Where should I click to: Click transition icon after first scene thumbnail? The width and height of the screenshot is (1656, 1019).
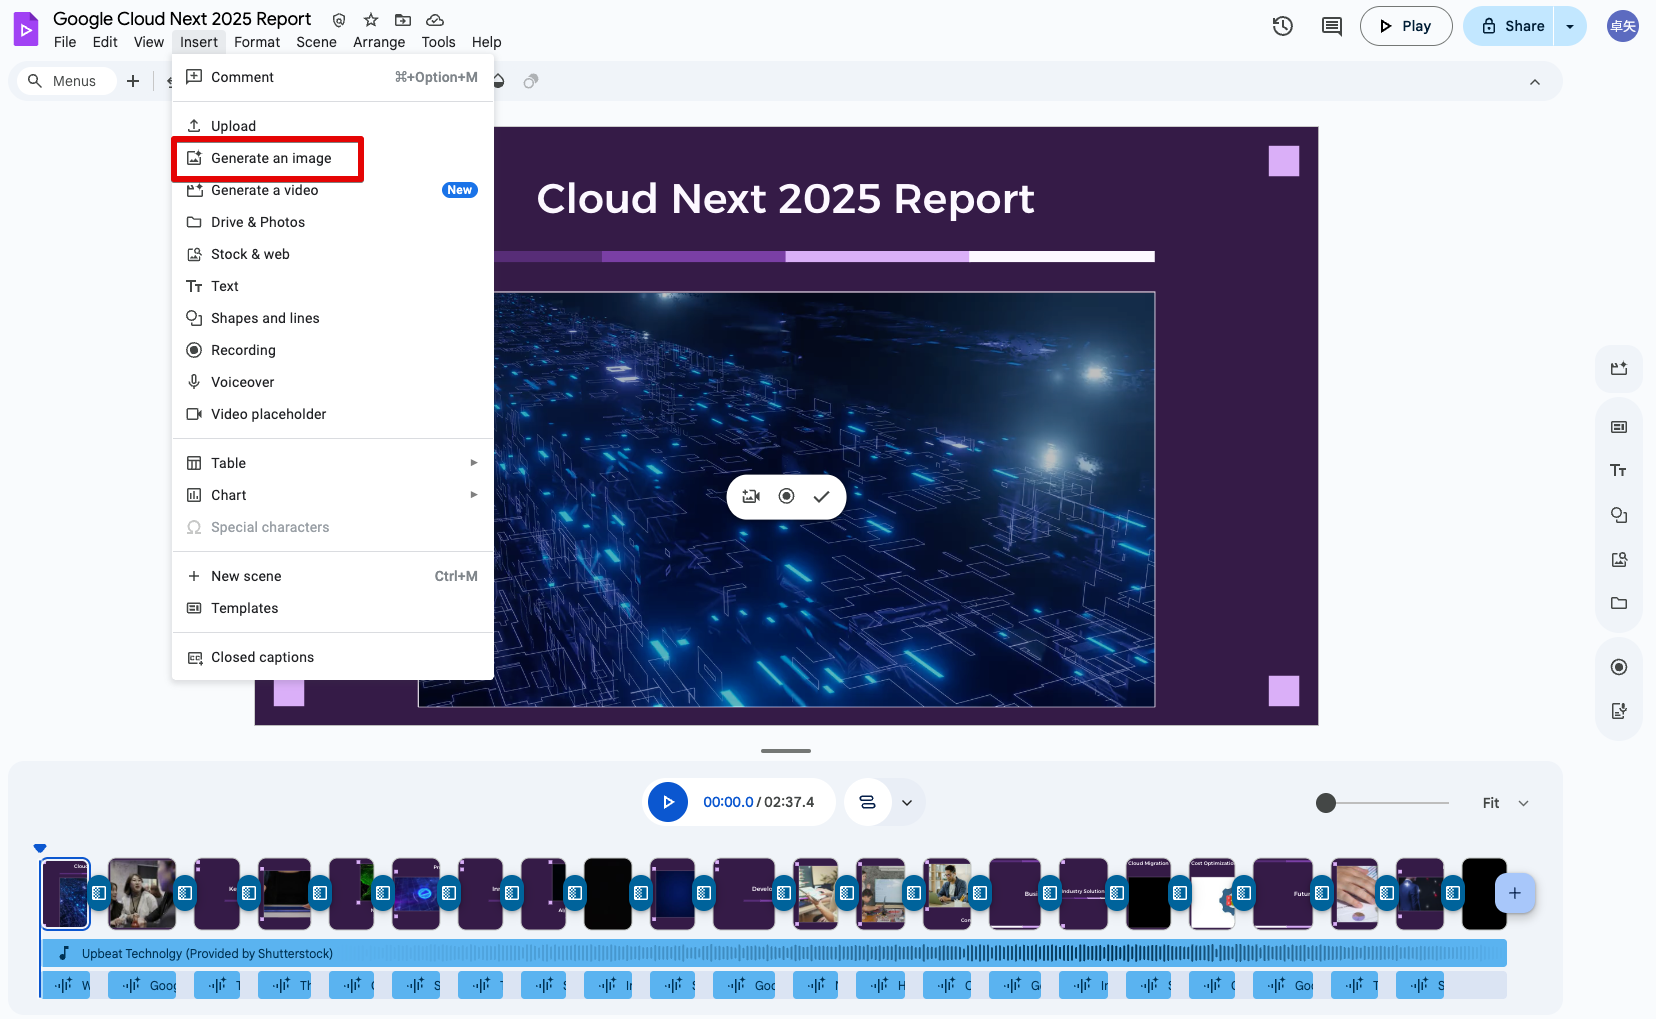point(99,893)
